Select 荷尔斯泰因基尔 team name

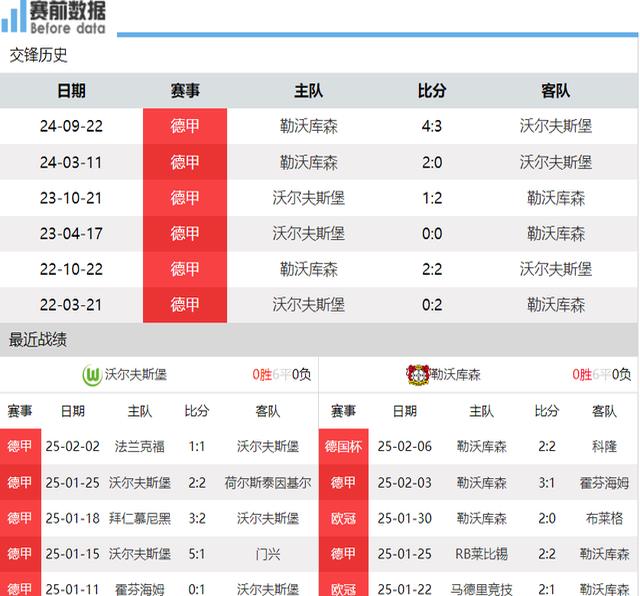click(268, 483)
